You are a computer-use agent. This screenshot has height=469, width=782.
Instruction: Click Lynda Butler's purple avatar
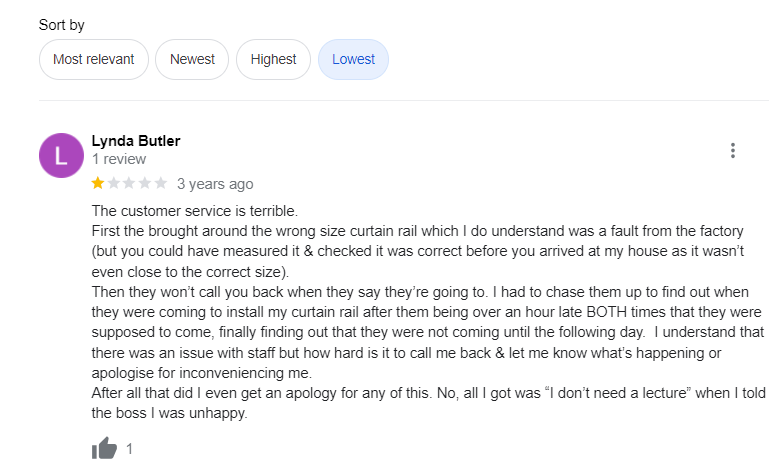tap(61, 155)
